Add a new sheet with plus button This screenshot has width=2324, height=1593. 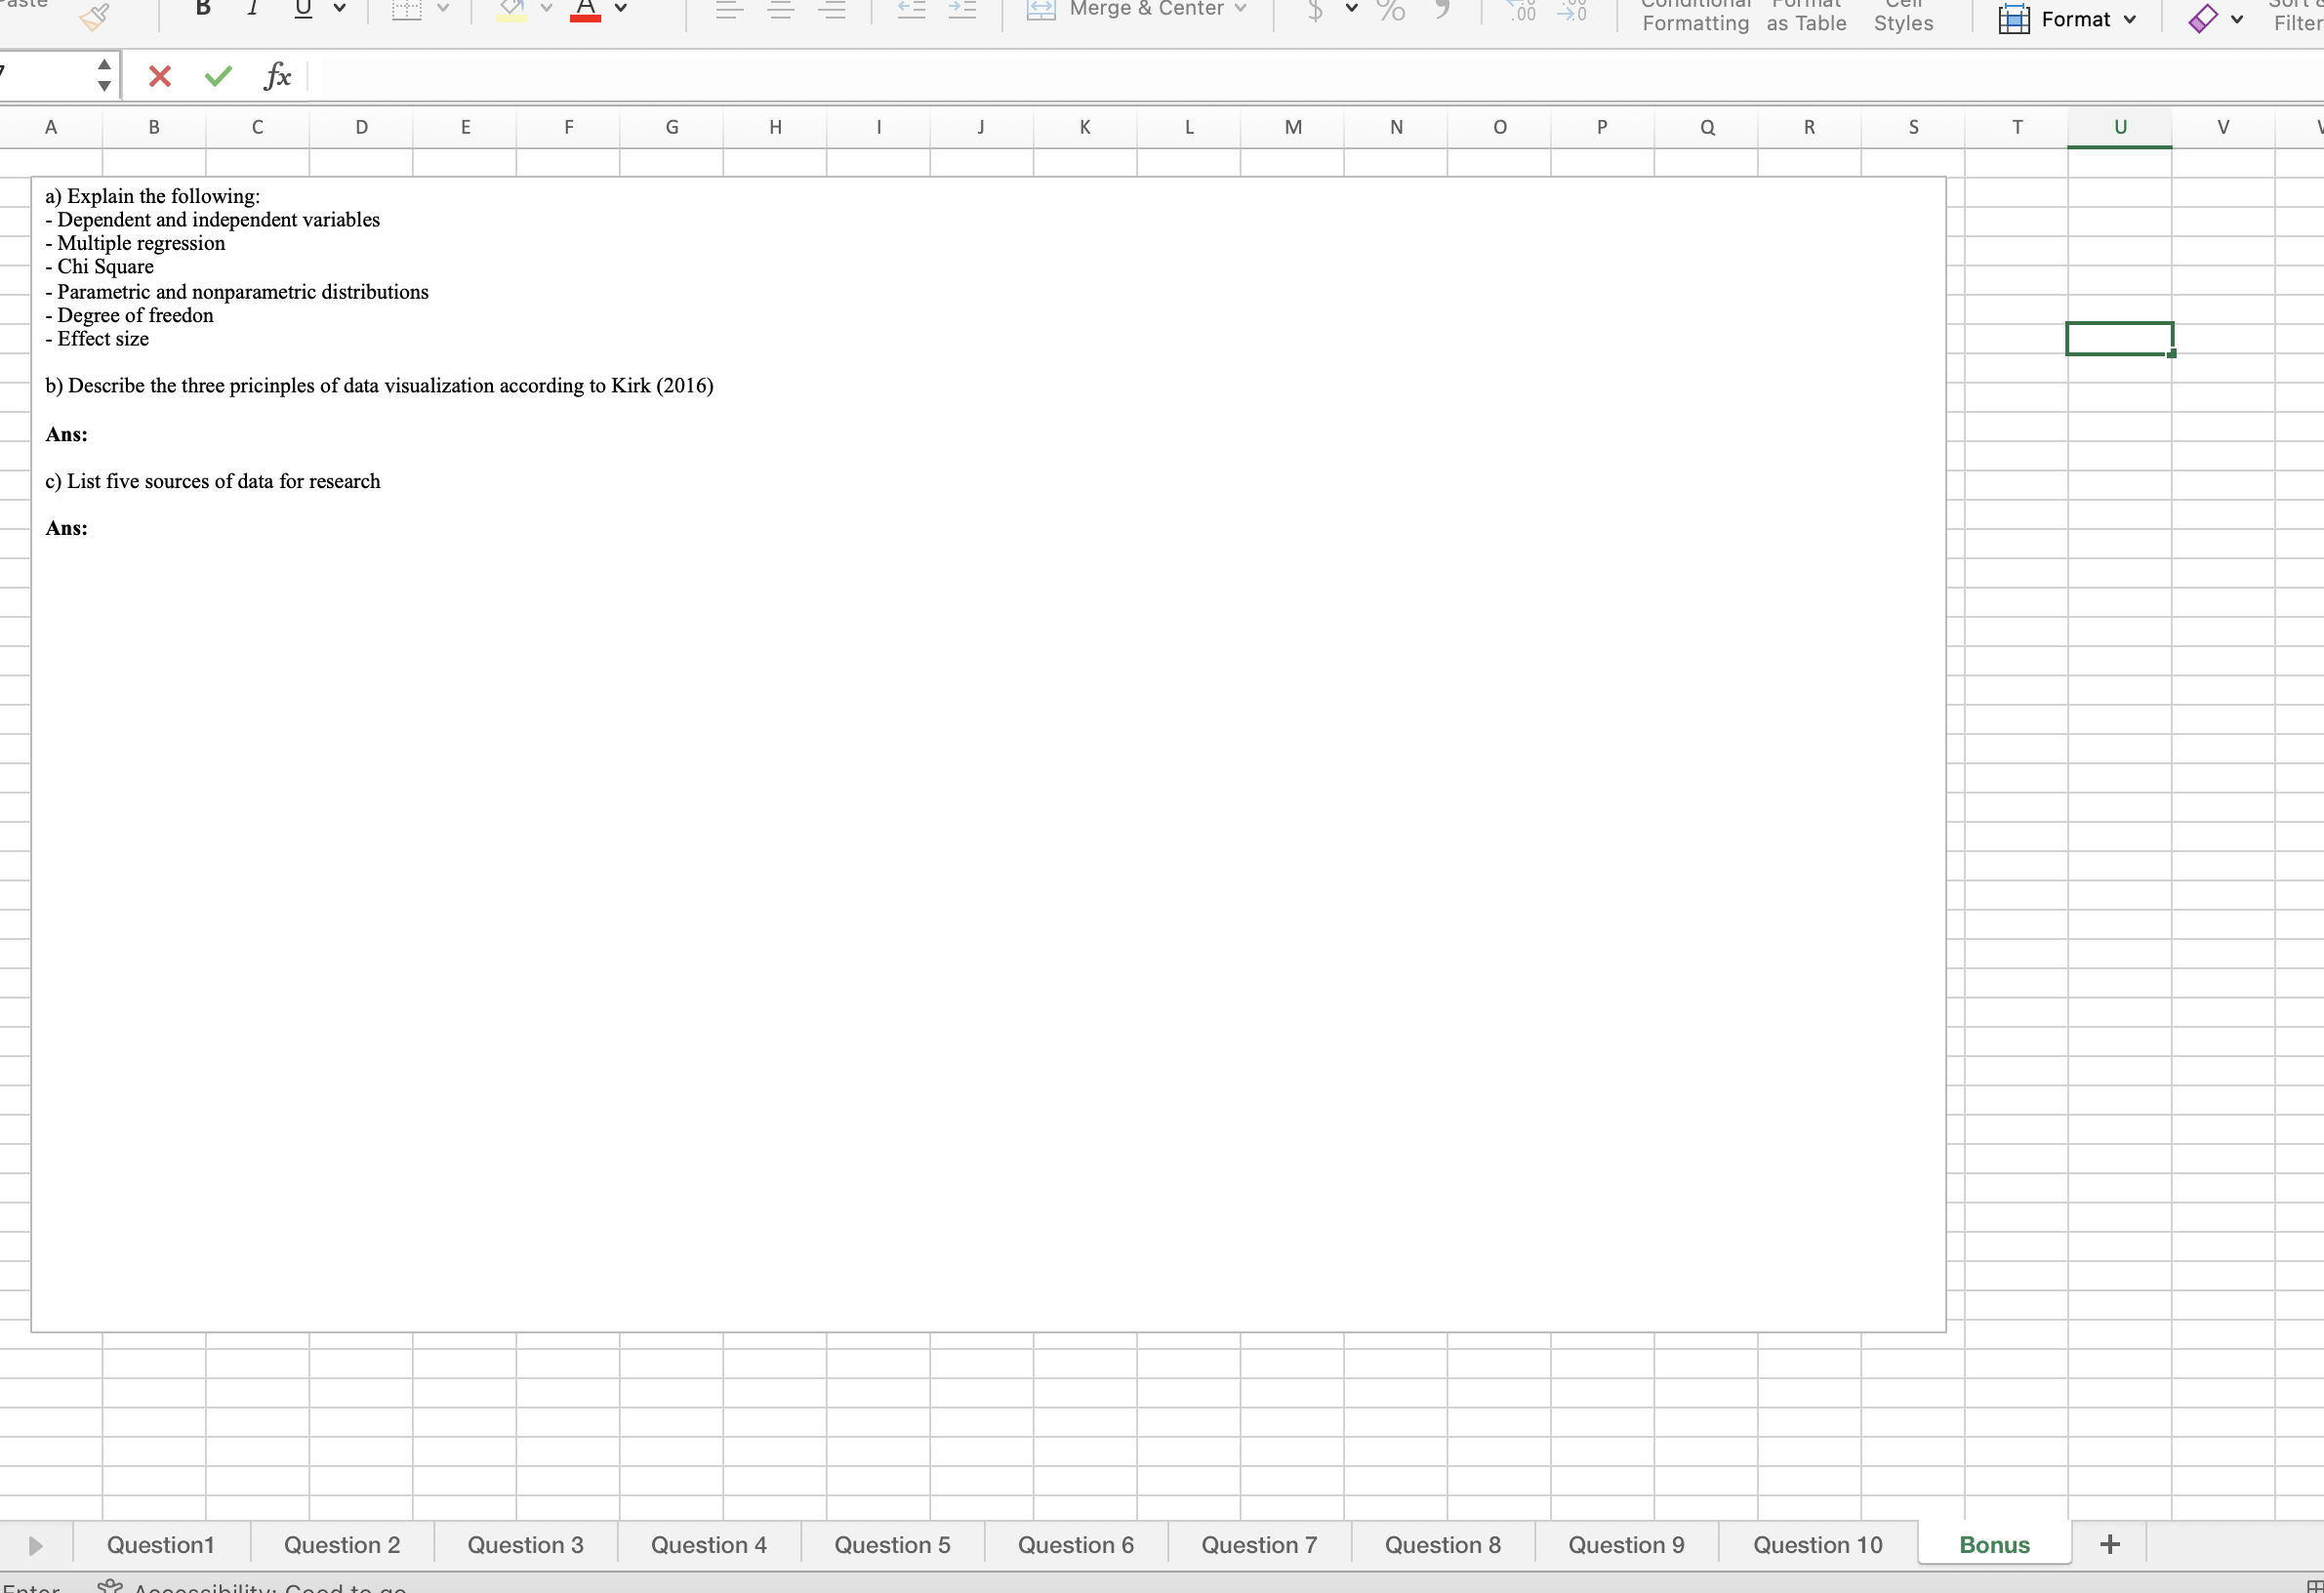click(2111, 1543)
